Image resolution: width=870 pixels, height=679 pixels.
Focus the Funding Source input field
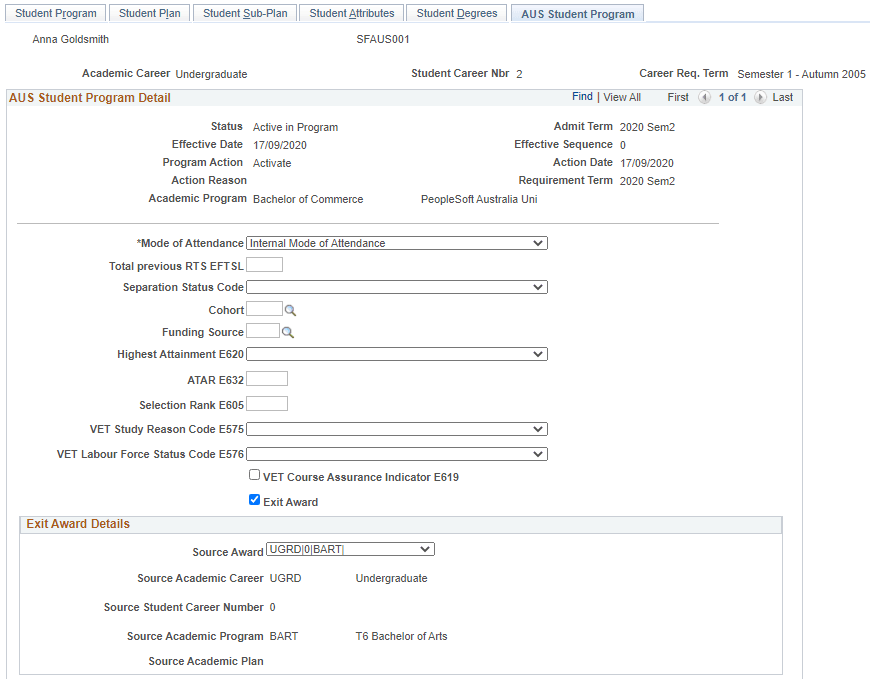[263, 331]
